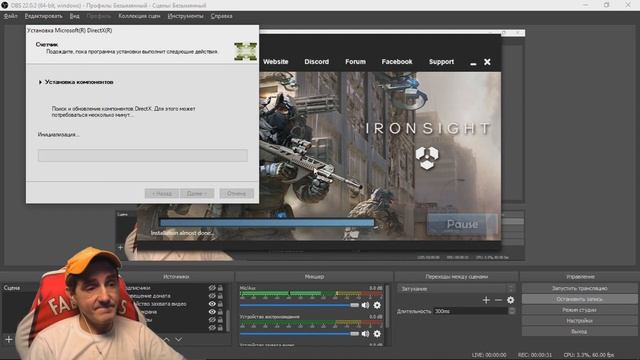Click Запустить трансляцию button
The image size is (640, 360).
[x=579, y=288]
